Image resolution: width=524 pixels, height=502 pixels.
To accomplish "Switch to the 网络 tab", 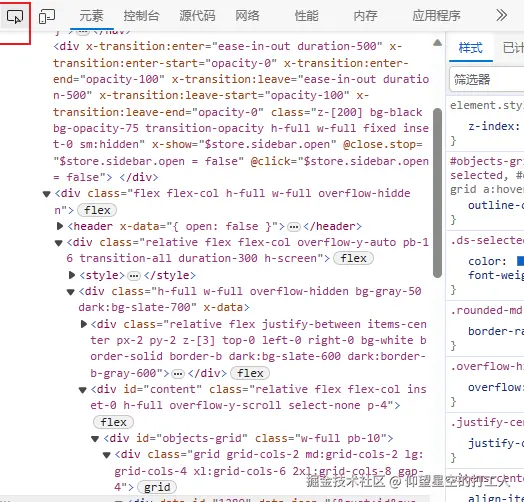I will coord(247,16).
